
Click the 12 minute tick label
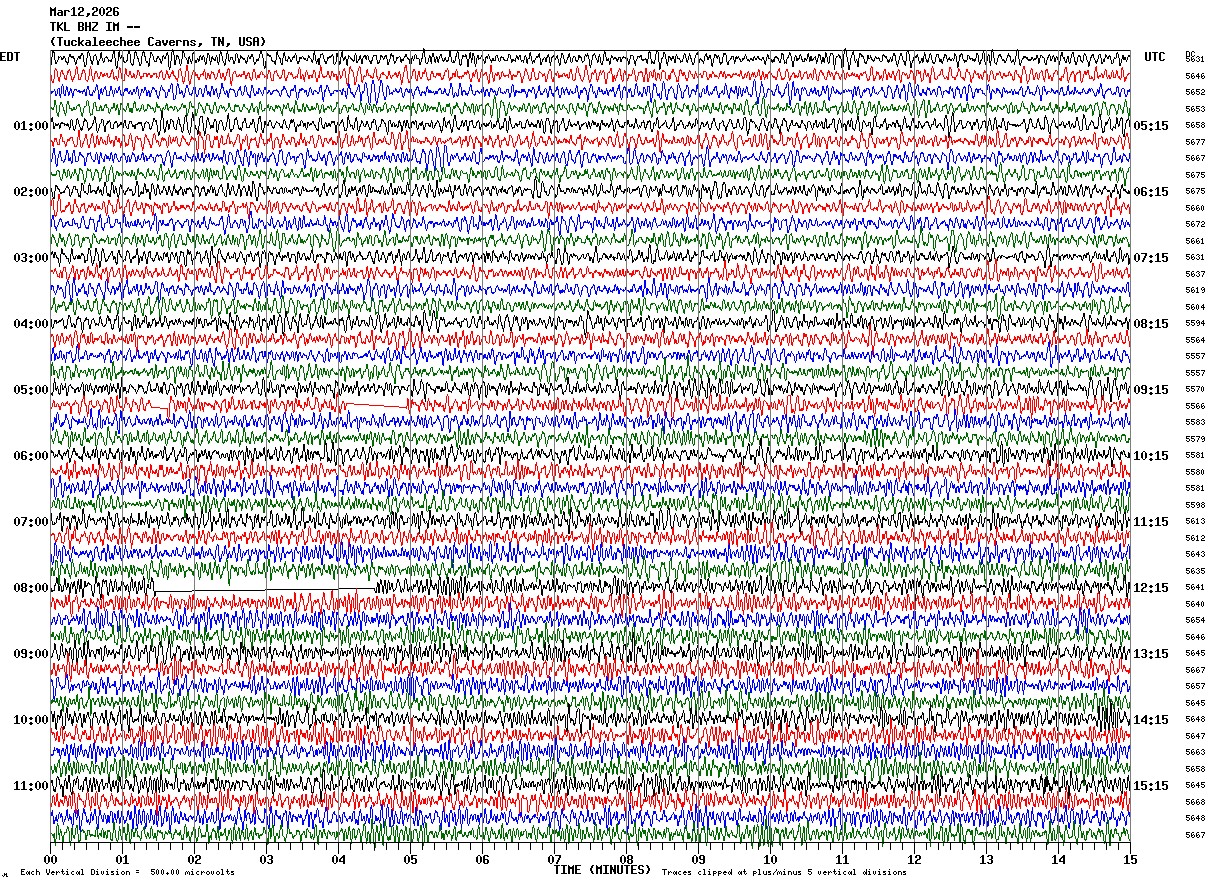pyautogui.click(x=915, y=859)
